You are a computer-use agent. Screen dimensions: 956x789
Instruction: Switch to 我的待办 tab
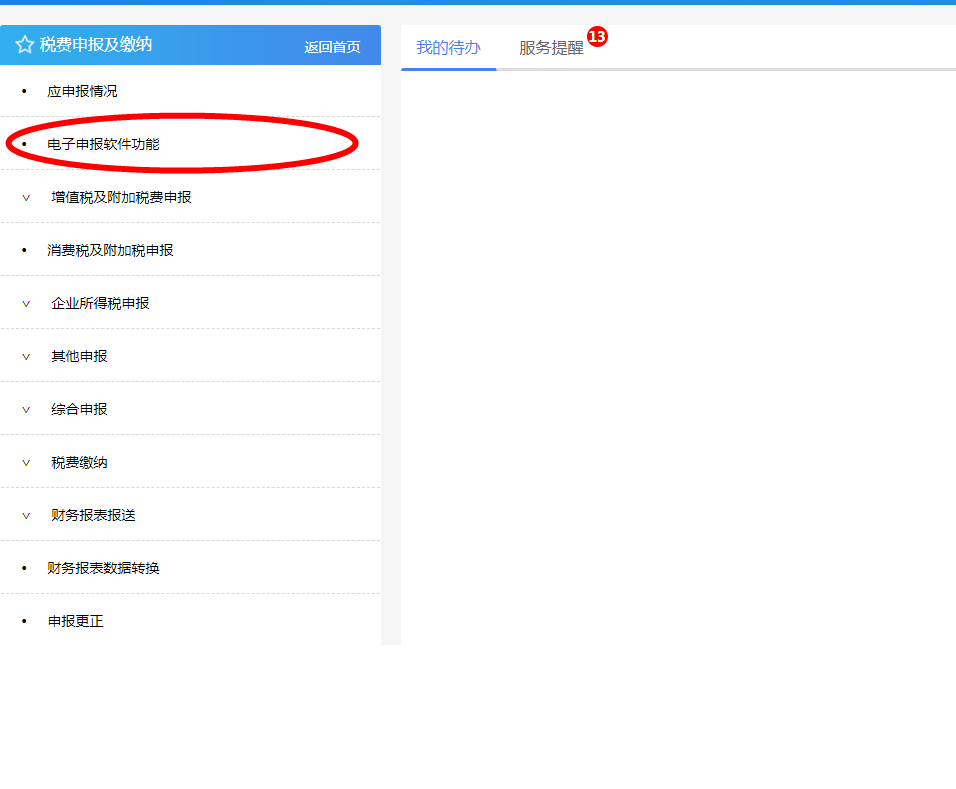click(448, 48)
